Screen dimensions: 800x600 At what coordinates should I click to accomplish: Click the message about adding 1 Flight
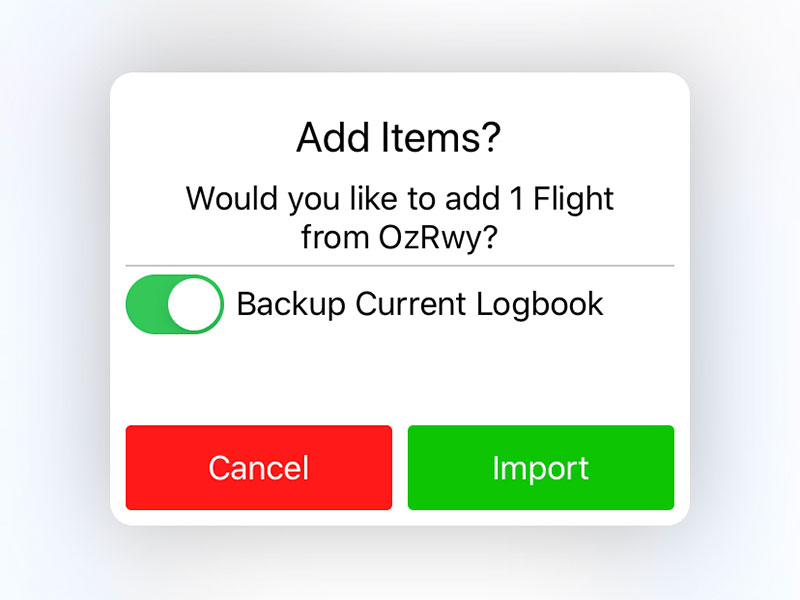pos(399,218)
